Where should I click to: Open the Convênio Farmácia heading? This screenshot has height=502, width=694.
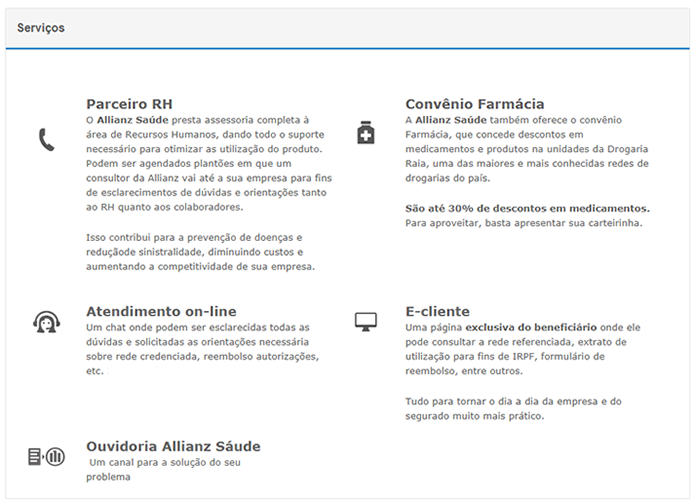click(474, 104)
